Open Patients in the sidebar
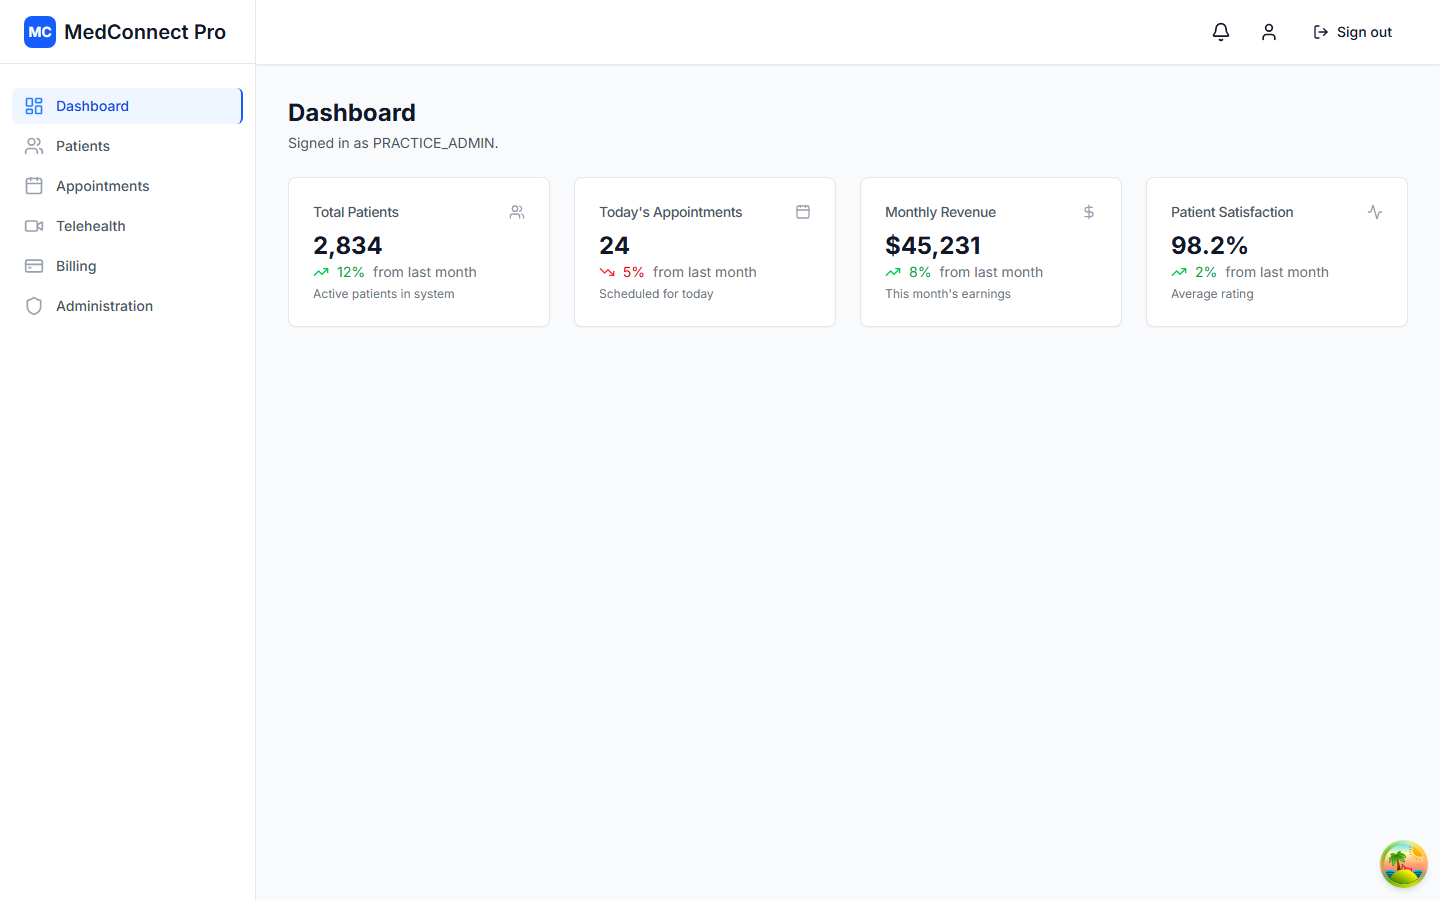This screenshot has width=1440, height=900. point(127,146)
